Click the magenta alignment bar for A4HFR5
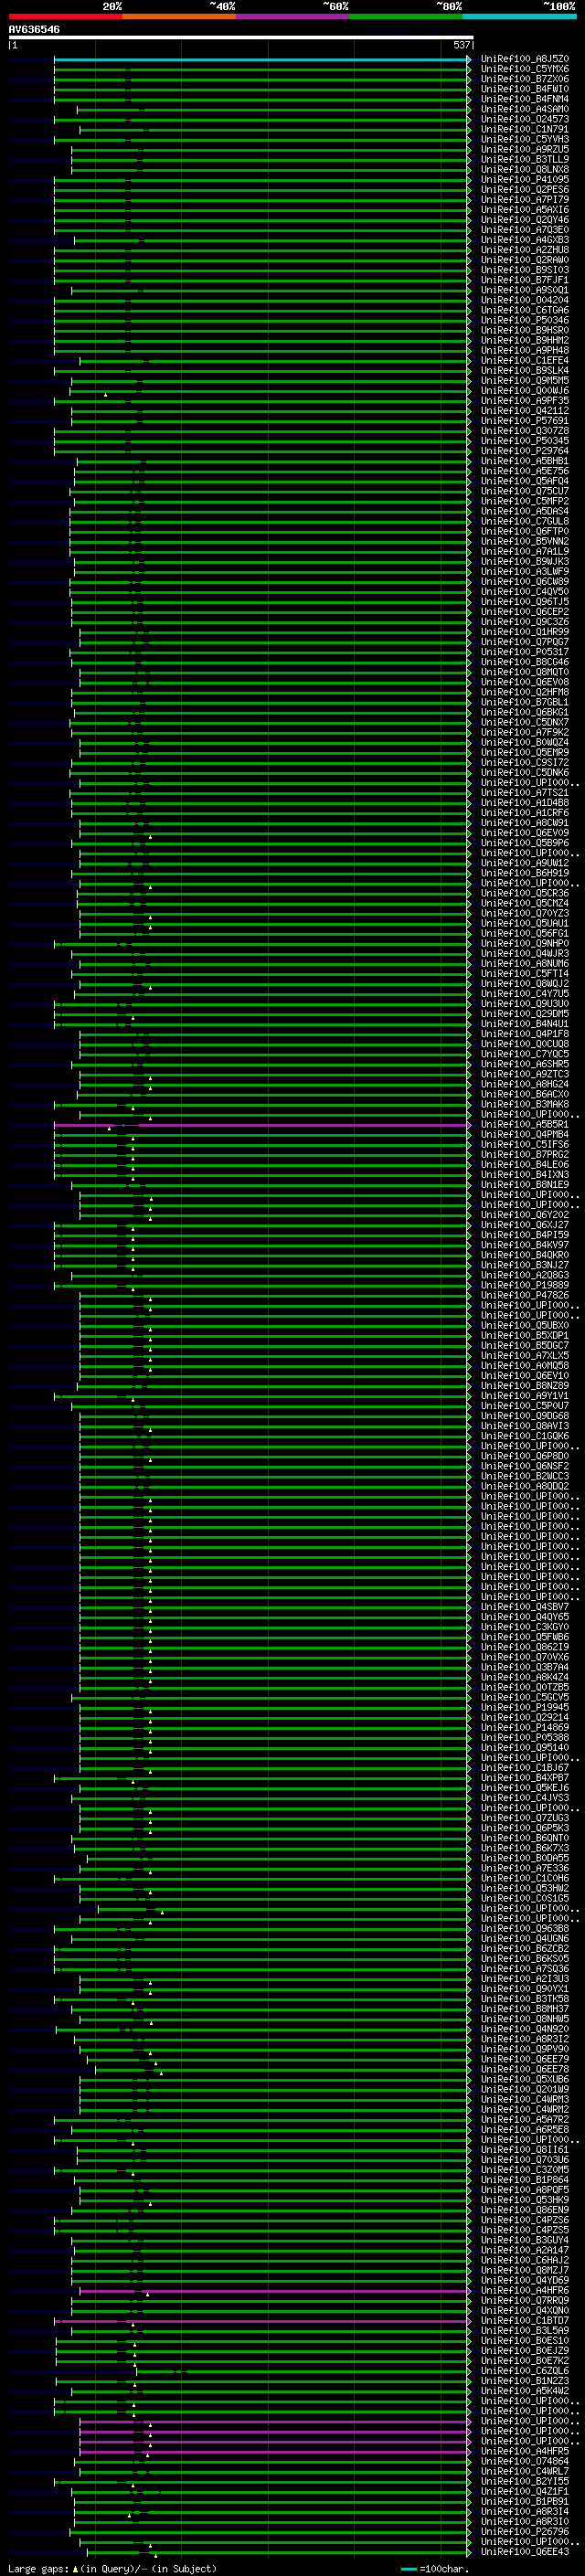Image resolution: width=585 pixels, height=2576 pixels. point(274,2452)
